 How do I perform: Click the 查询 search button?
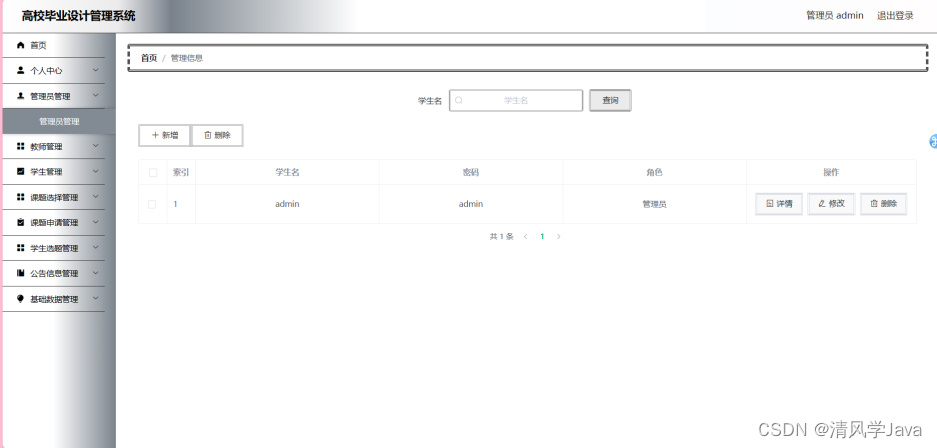click(610, 100)
